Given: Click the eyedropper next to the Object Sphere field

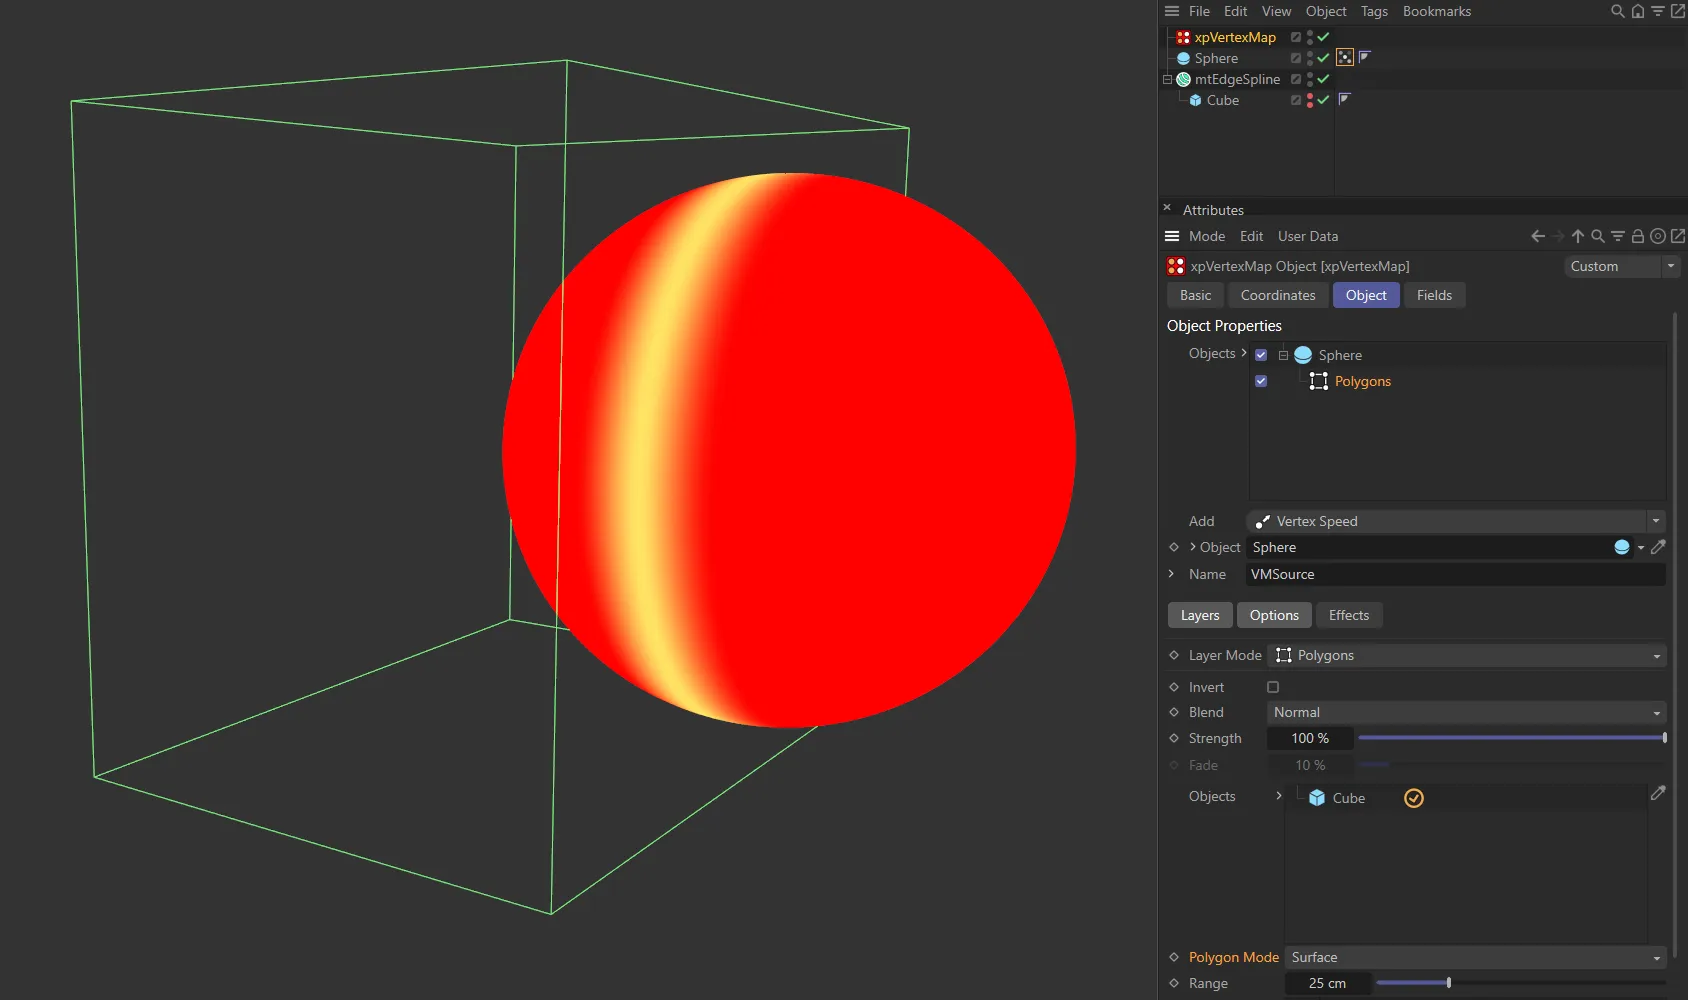Looking at the screenshot, I should click(x=1659, y=547).
